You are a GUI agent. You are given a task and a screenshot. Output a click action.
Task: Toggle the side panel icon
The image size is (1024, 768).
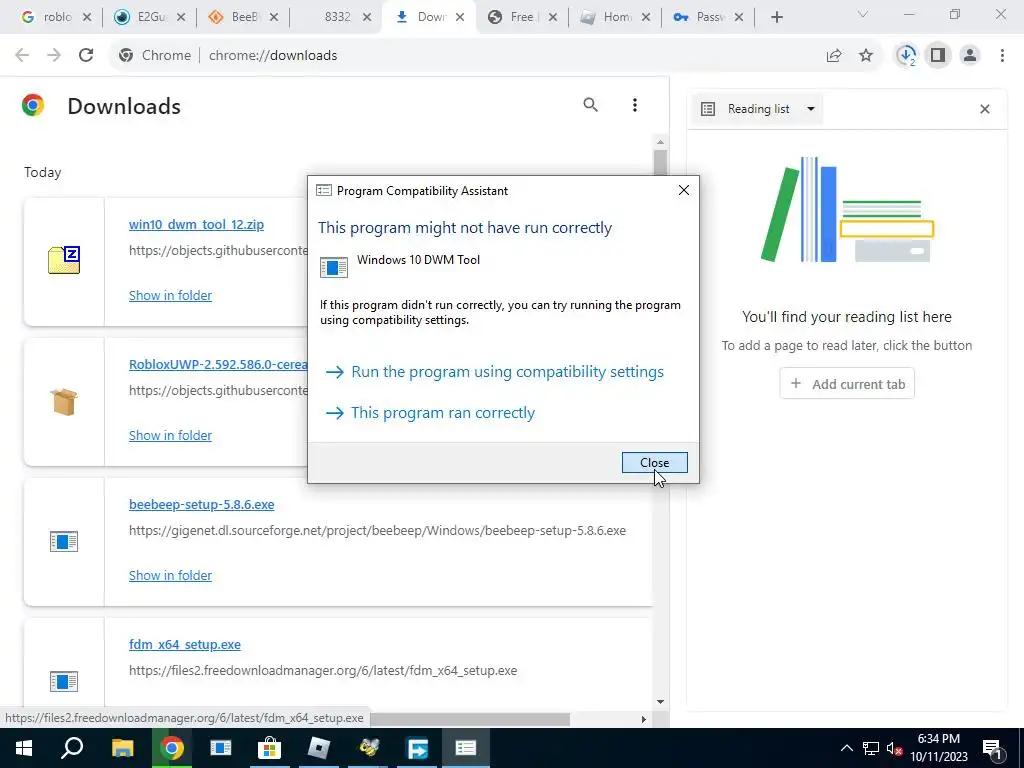tap(938, 56)
